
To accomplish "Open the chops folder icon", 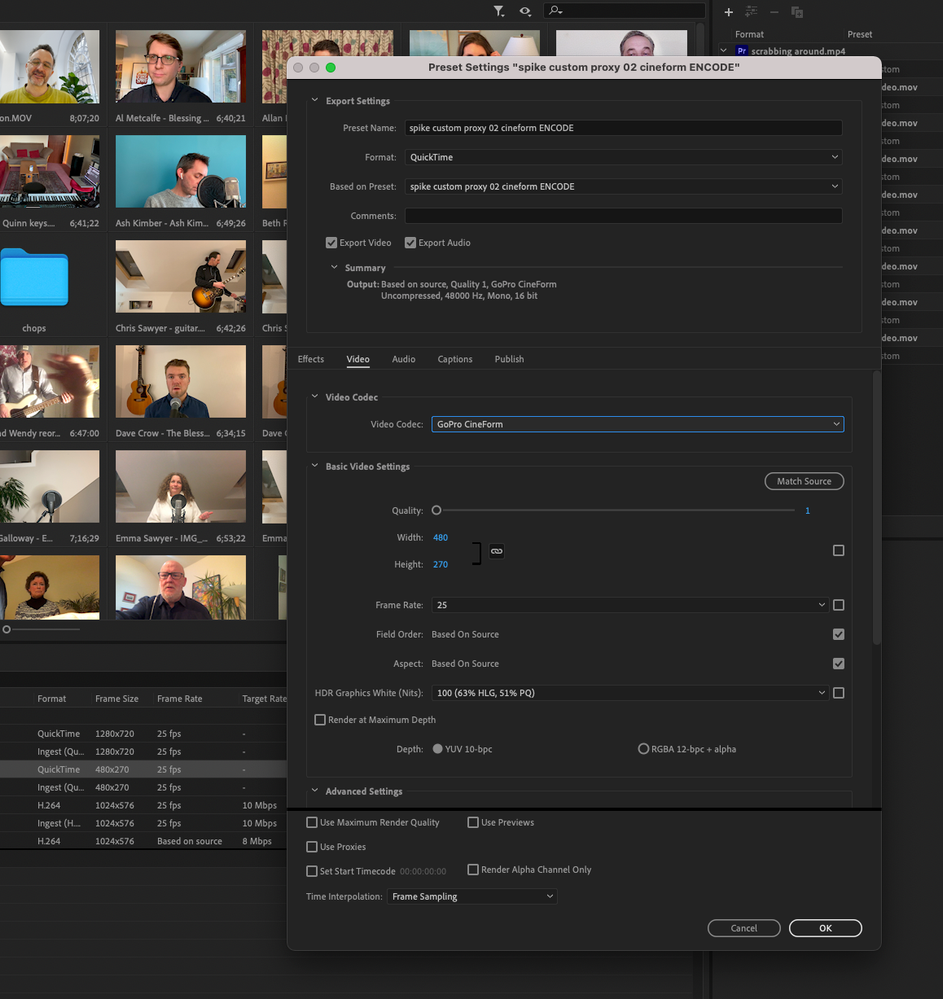I will point(34,277).
